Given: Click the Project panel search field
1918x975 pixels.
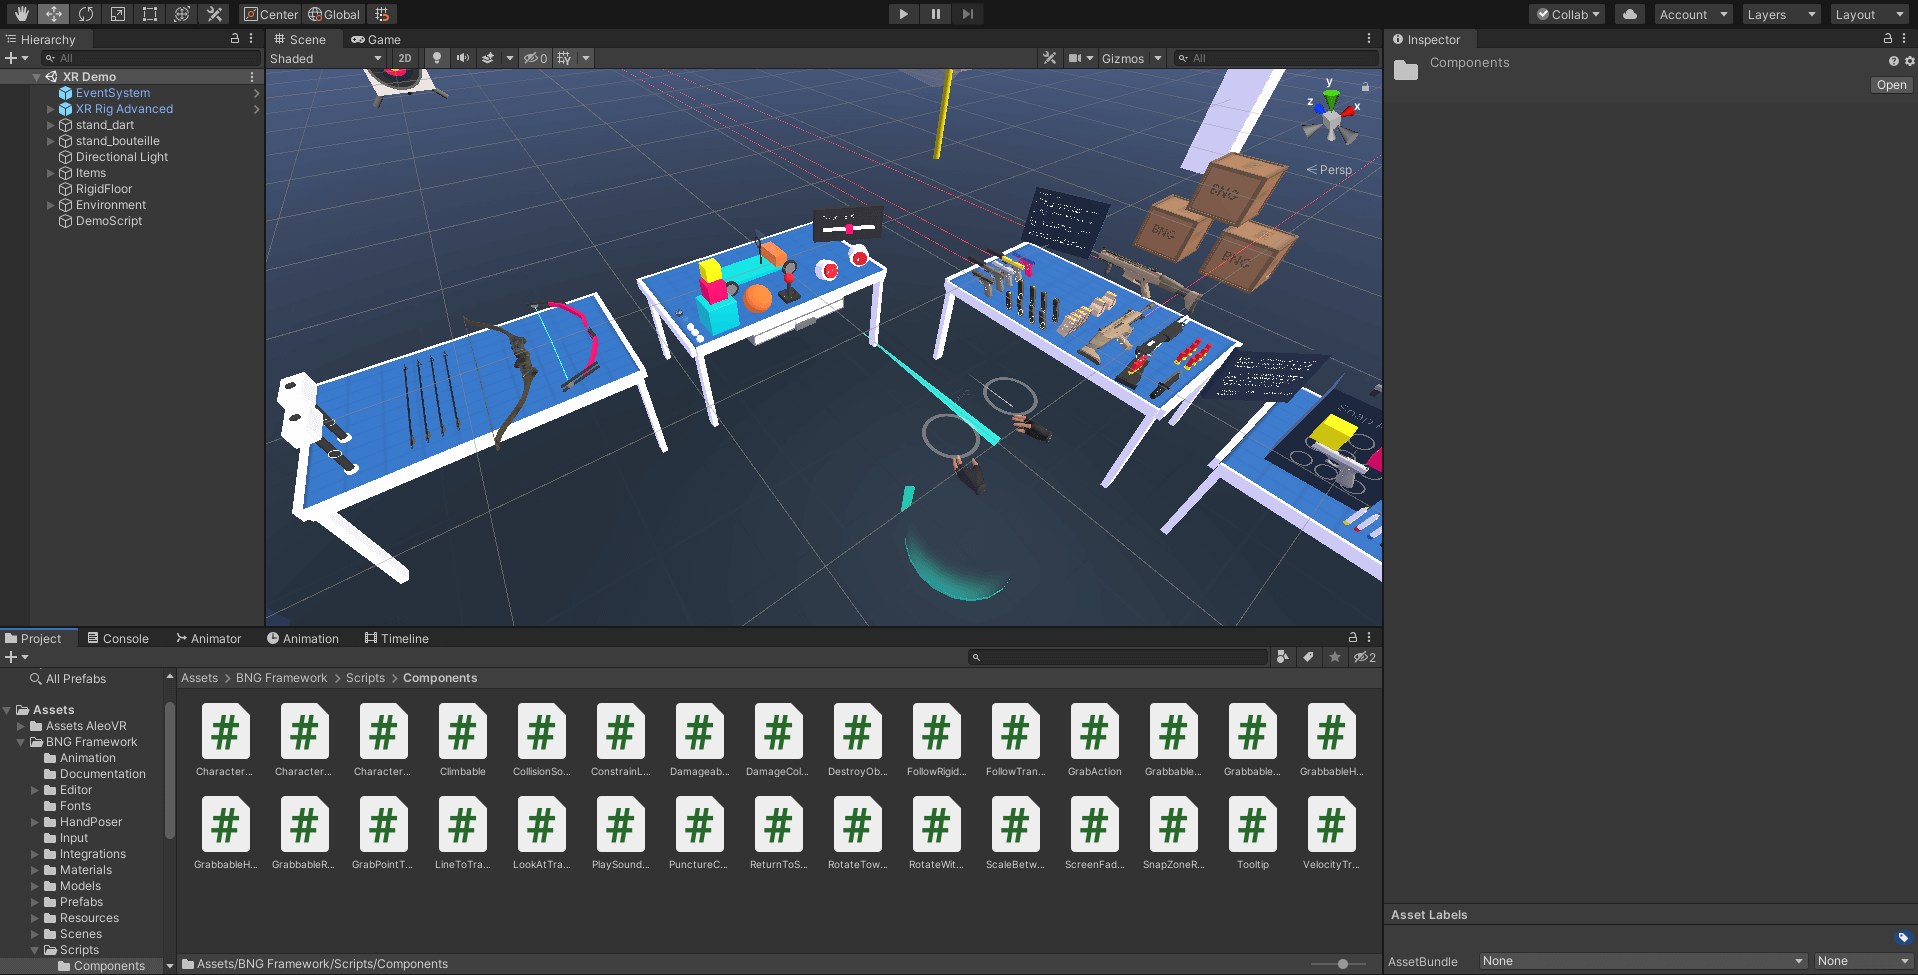Looking at the screenshot, I should click(x=1120, y=657).
